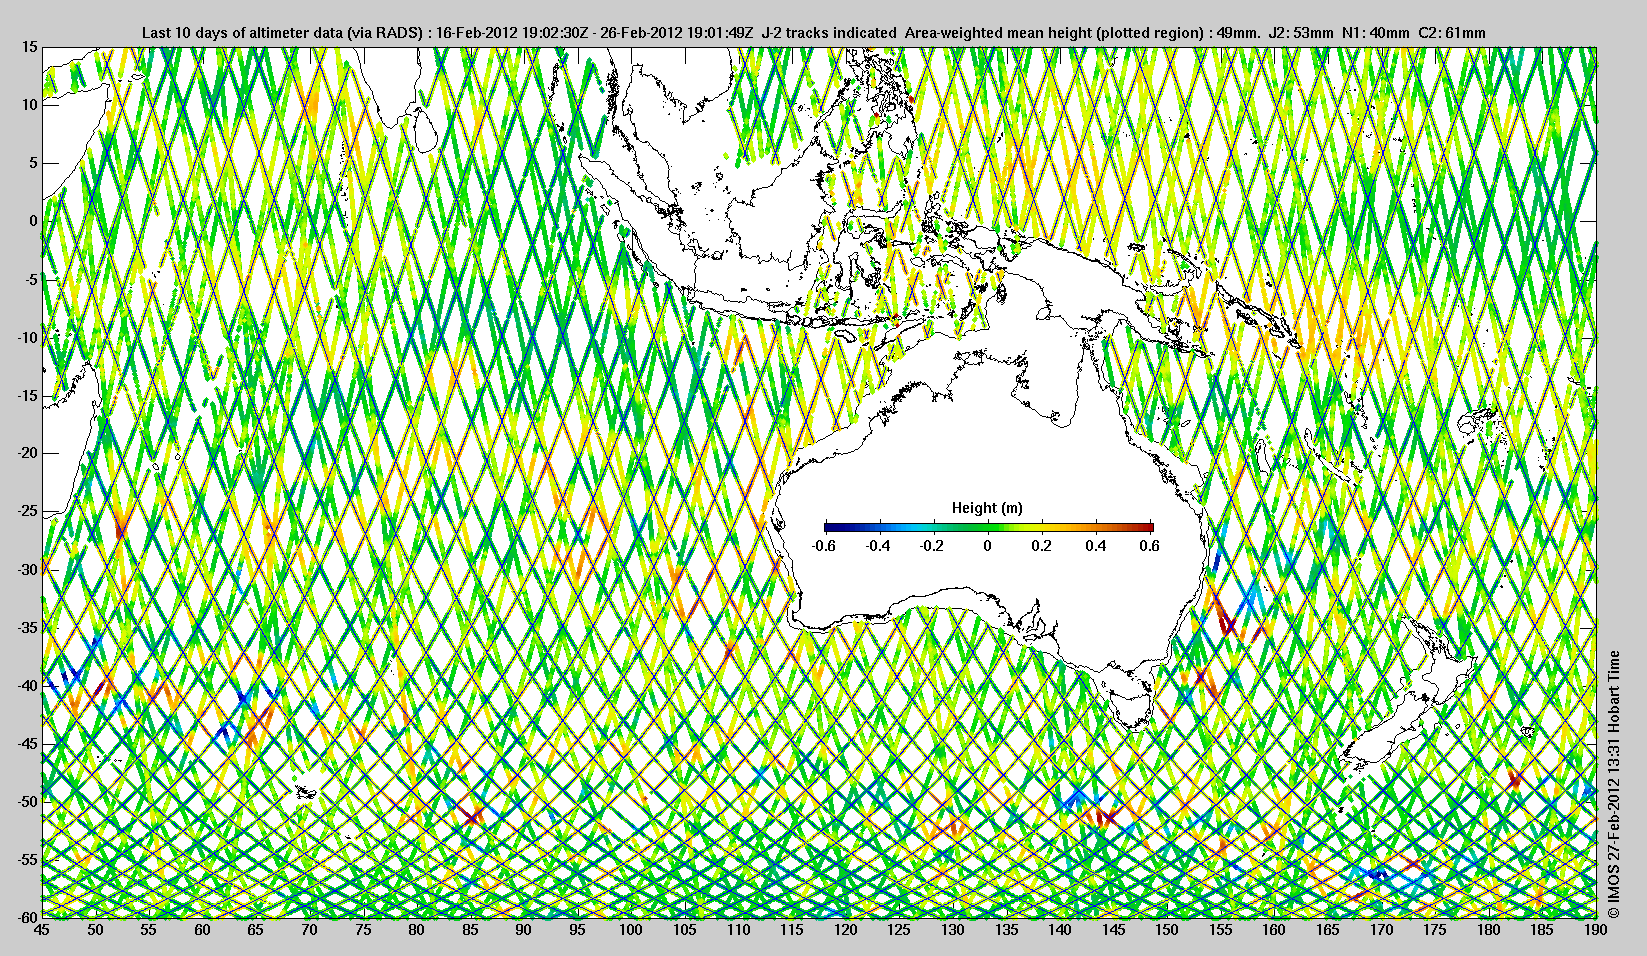Image resolution: width=1647 pixels, height=956 pixels.
Task: Click longitude axis label '180'
Action: coord(1489,930)
